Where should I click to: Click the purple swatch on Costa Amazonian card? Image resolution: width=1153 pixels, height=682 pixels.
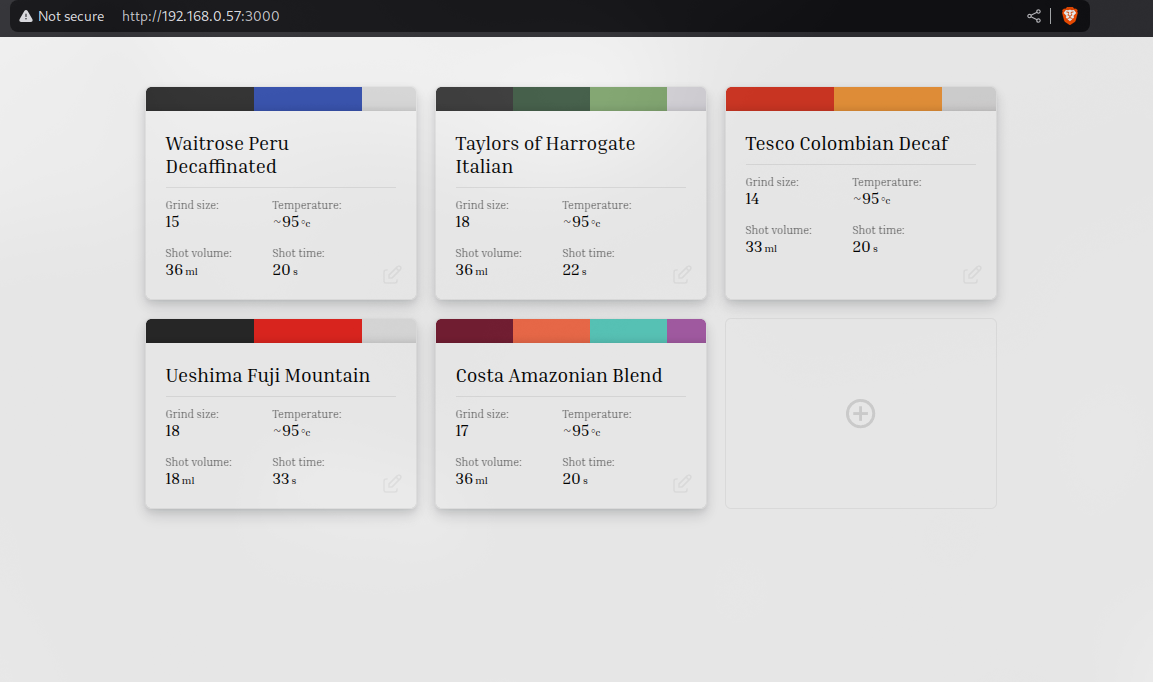pyautogui.click(x=687, y=331)
